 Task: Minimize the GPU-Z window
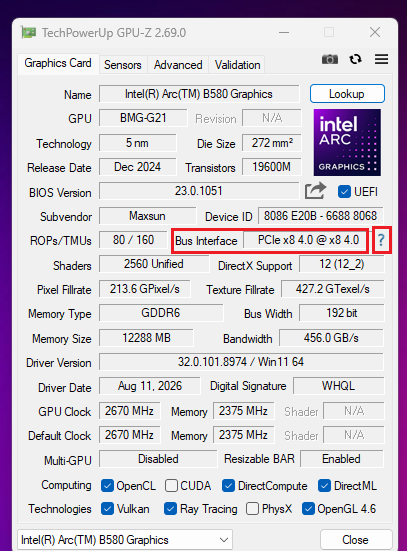coord(284,33)
